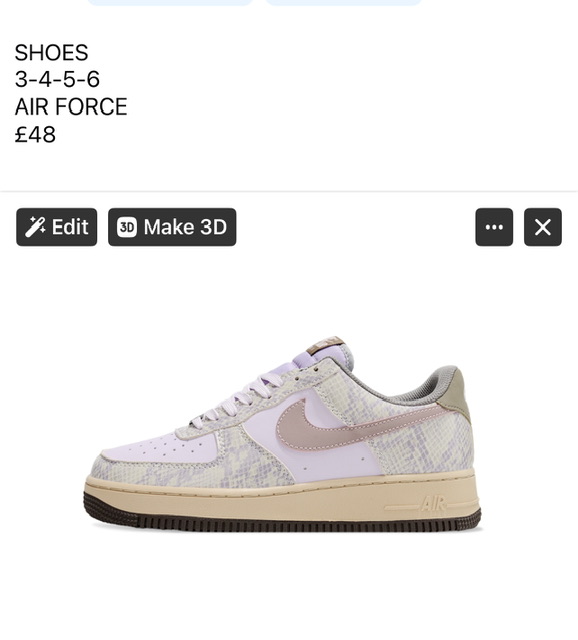The height and width of the screenshot is (640, 578).
Task: Click the embossed AIR logo on the midsole
Action: pyautogui.click(x=433, y=504)
